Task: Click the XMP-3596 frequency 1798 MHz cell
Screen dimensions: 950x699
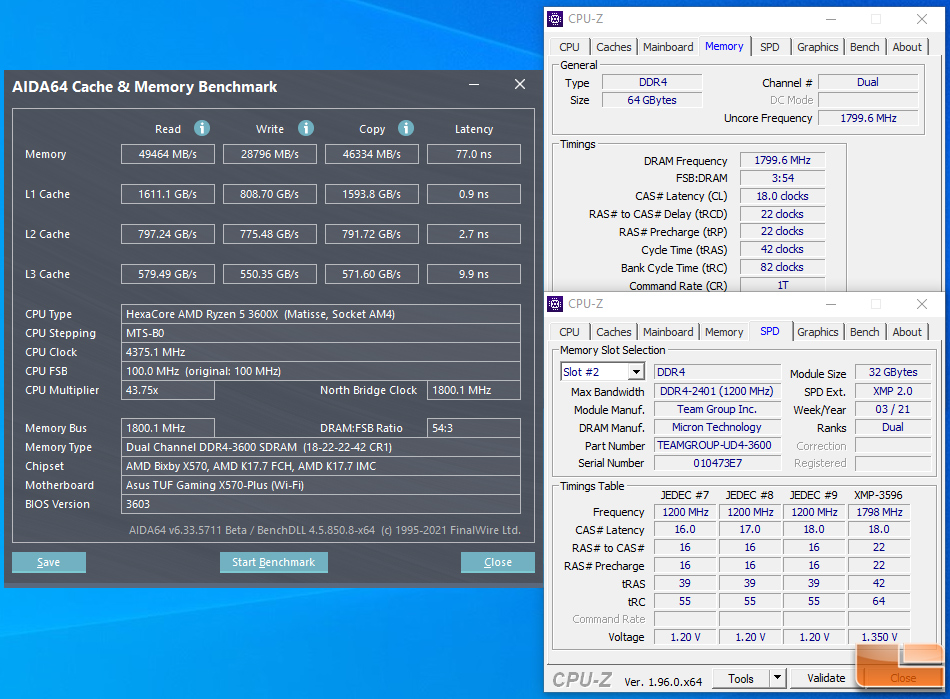Action: pyautogui.click(x=879, y=512)
